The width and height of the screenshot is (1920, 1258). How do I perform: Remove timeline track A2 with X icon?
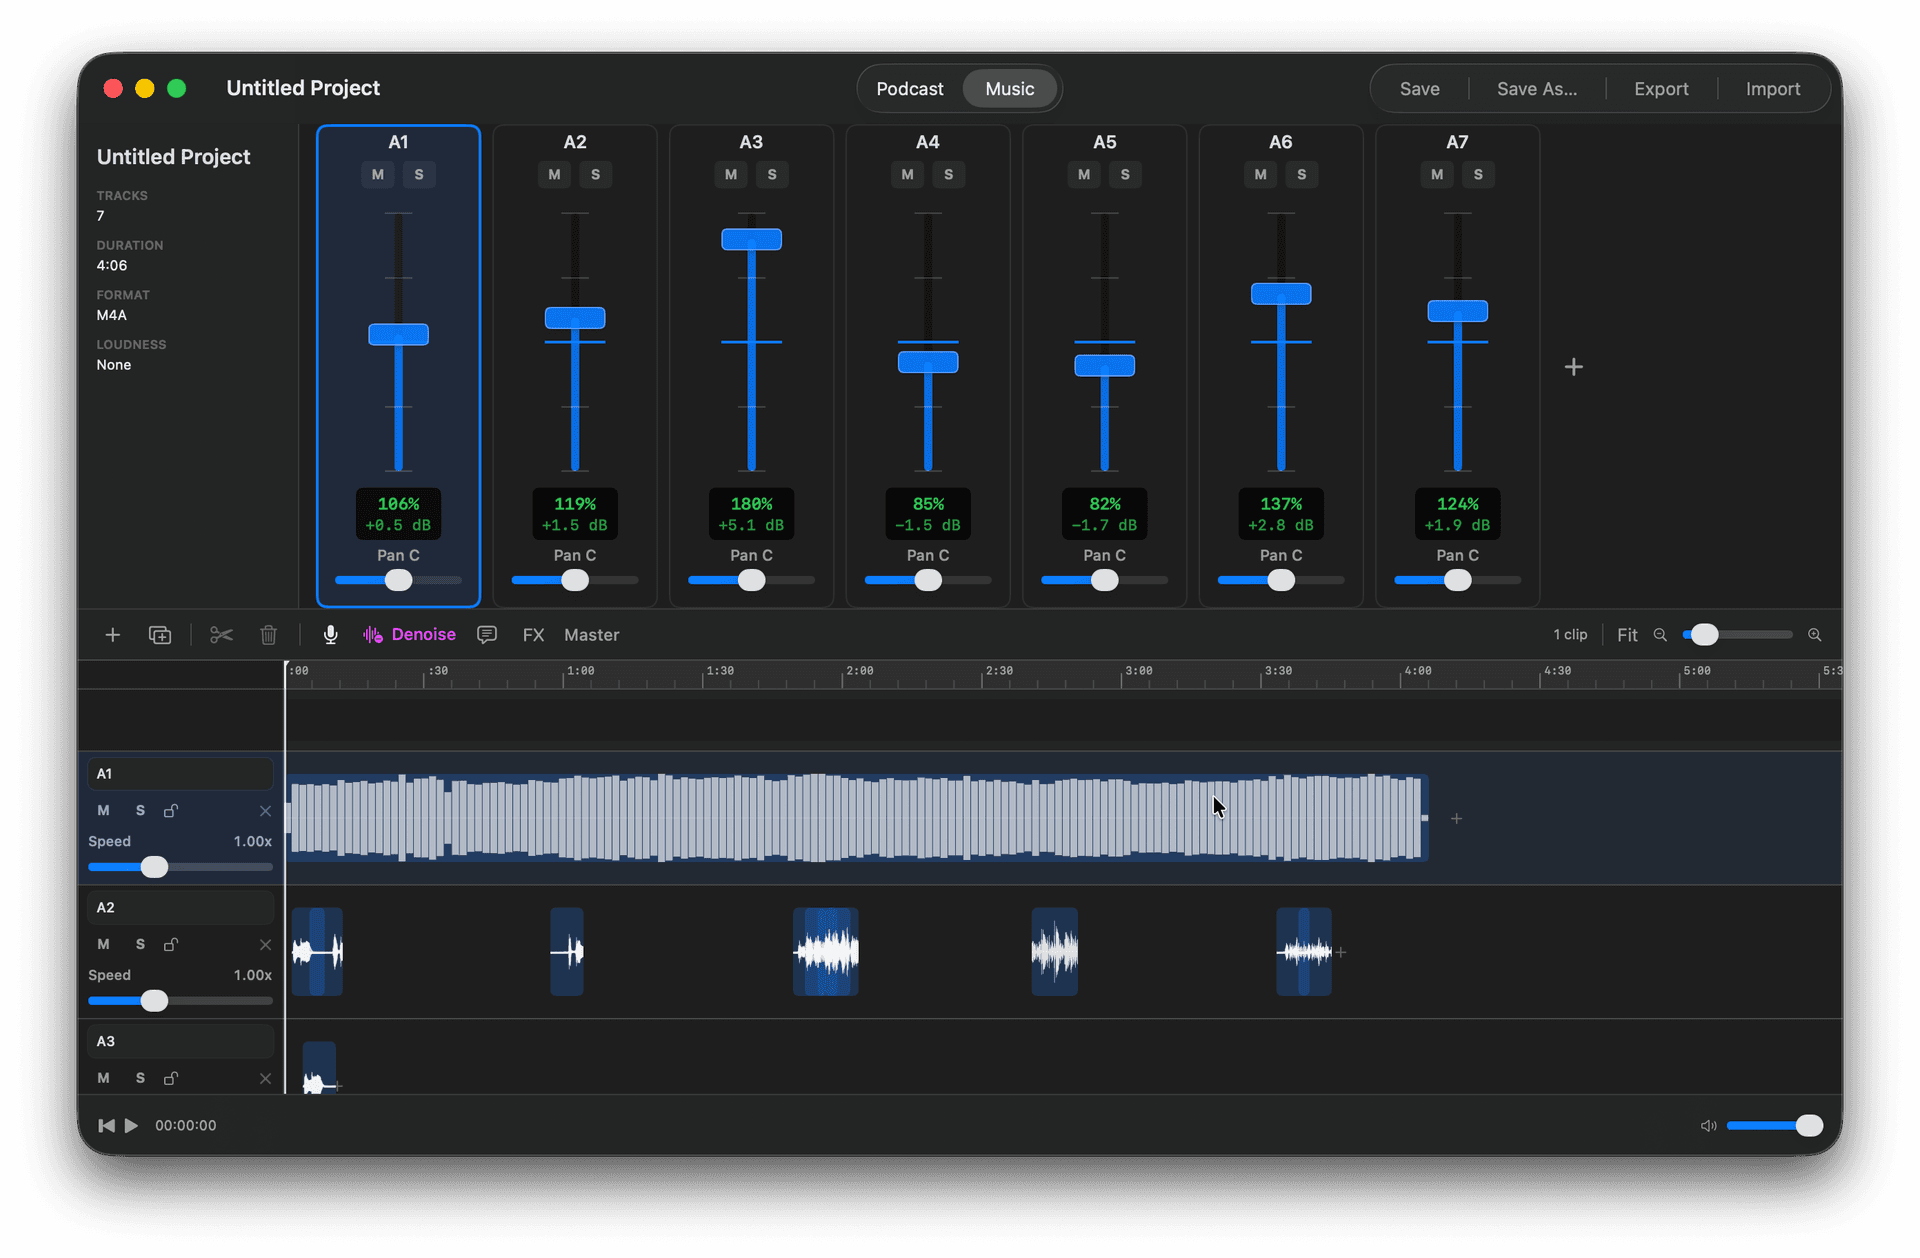pos(265,945)
